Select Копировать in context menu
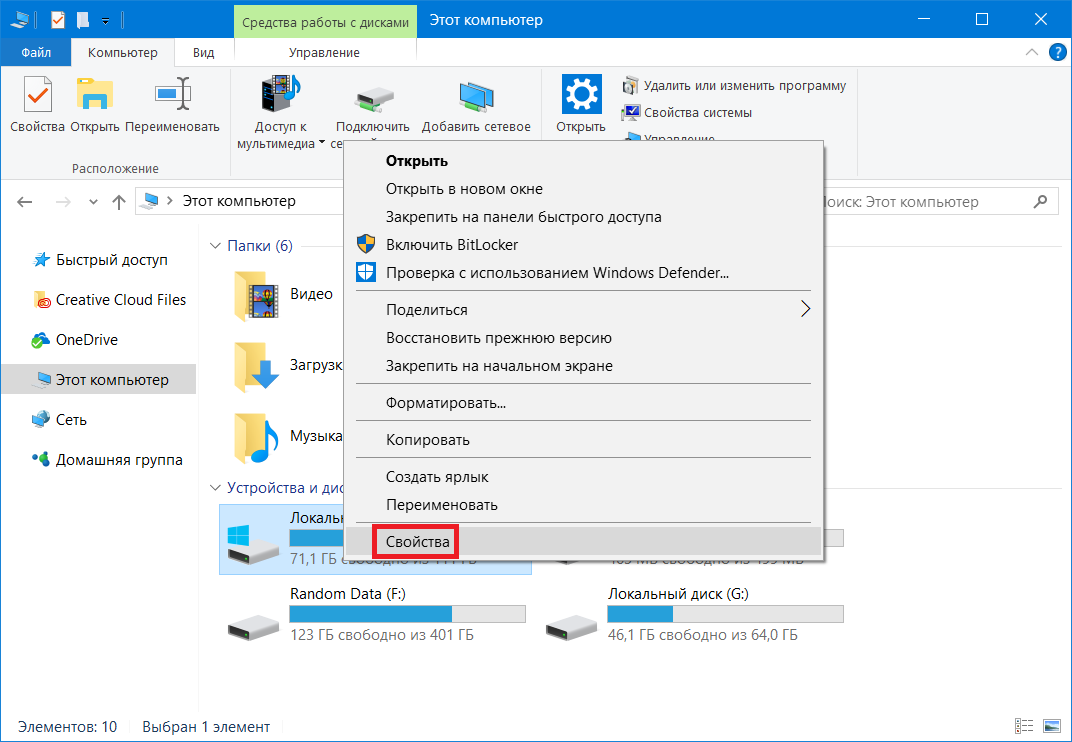This screenshot has width=1072, height=742. [583, 440]
